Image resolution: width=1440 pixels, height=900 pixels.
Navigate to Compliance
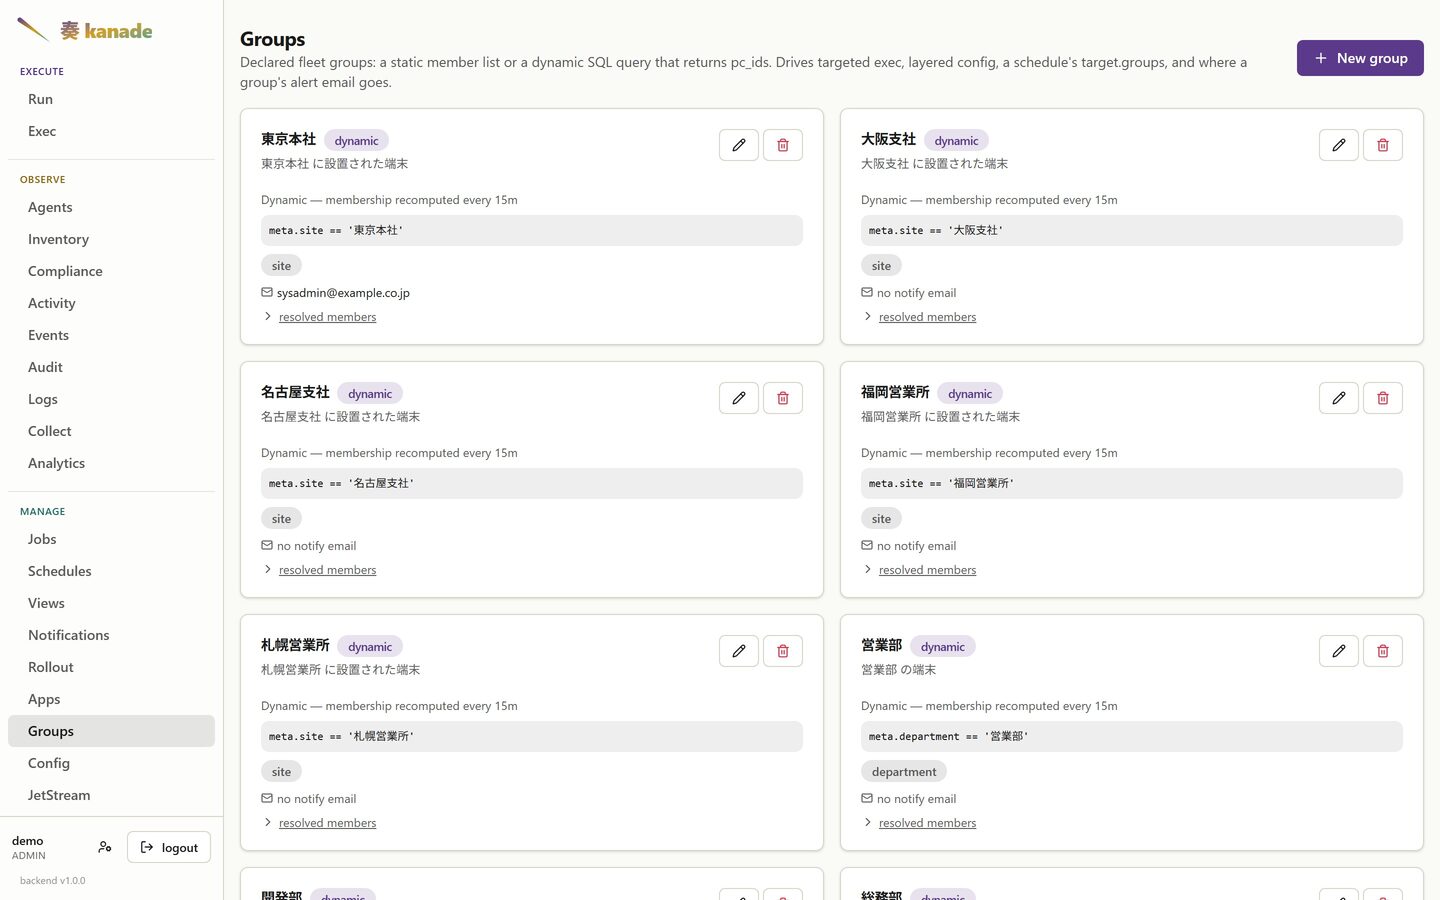coord(111,271)
